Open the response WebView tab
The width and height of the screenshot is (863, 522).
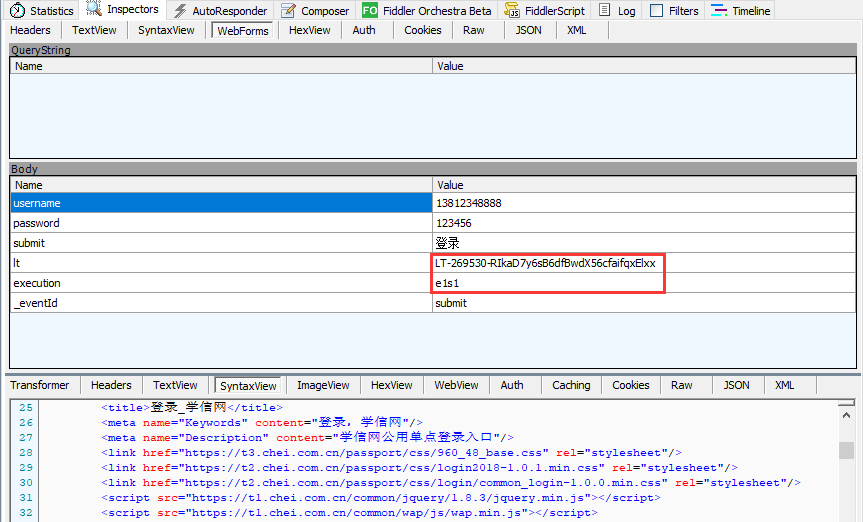[x=456, y=385]
